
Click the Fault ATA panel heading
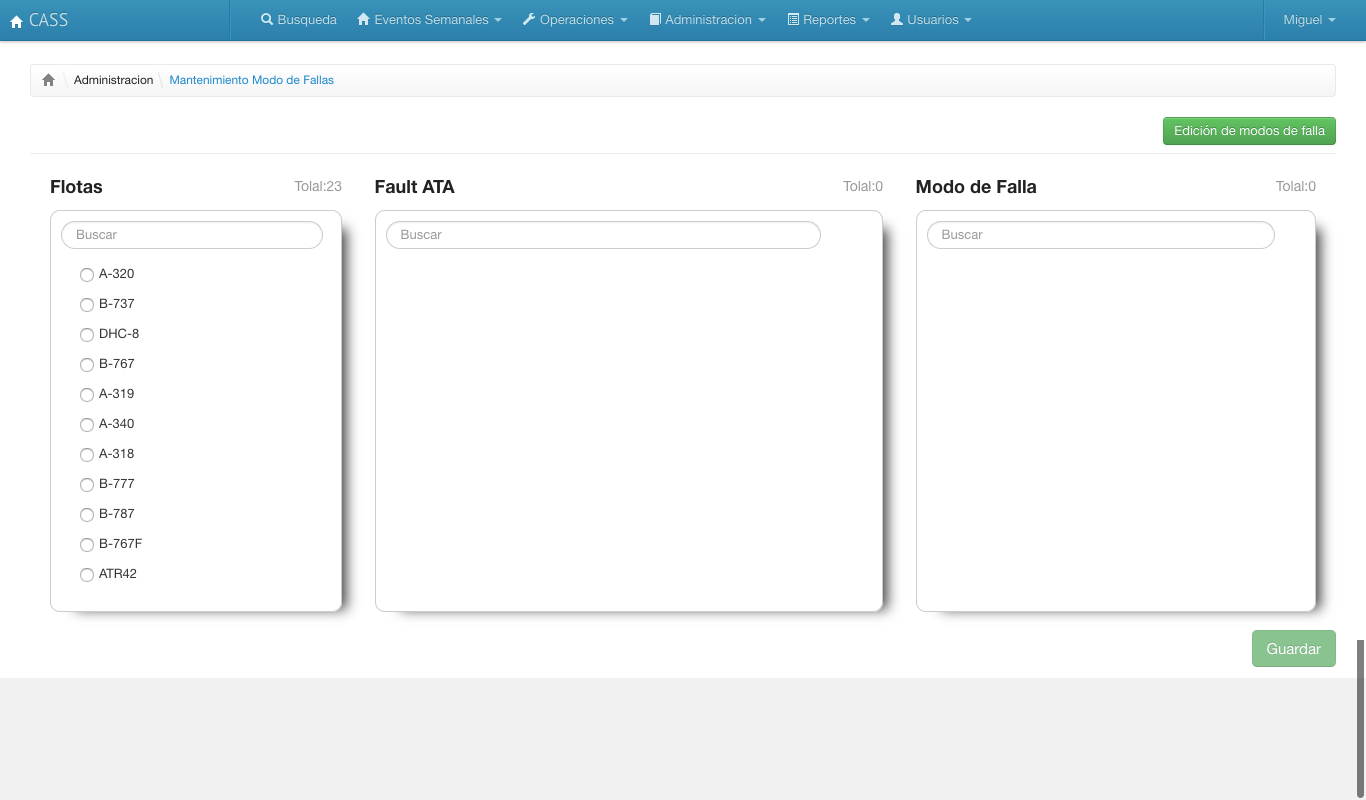[414, 187]
